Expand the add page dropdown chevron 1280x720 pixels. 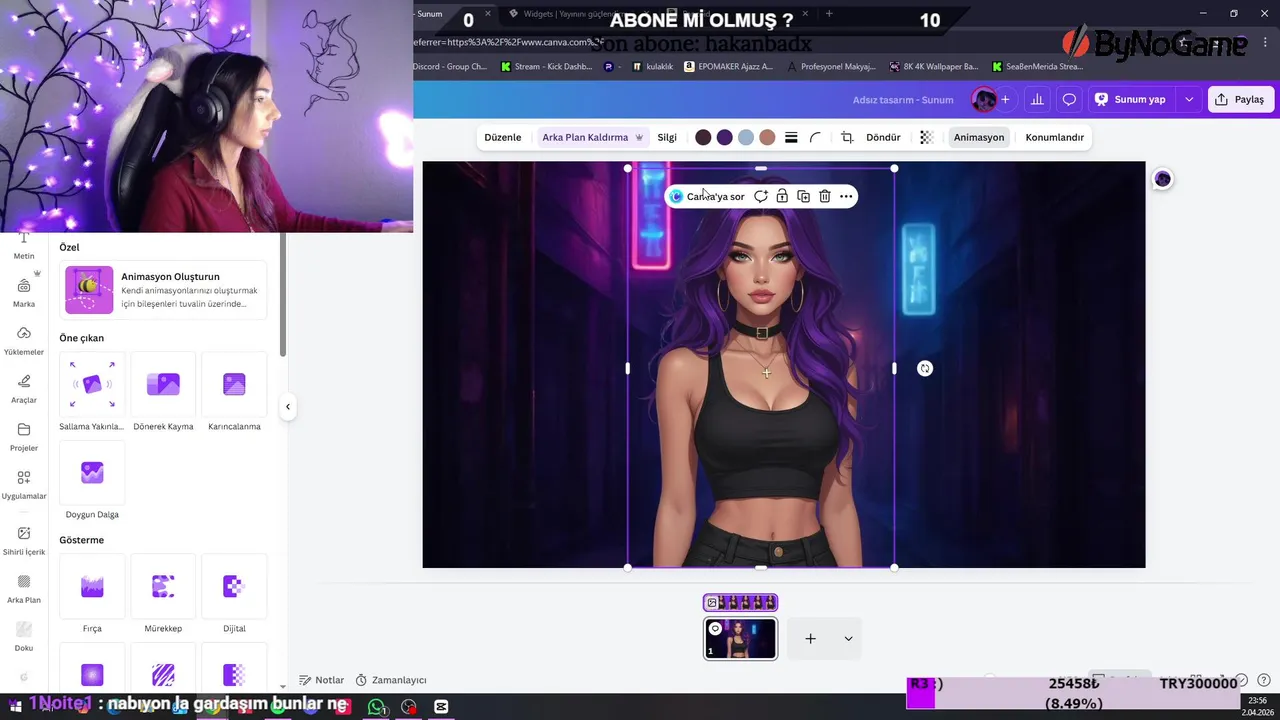(848, 639)
